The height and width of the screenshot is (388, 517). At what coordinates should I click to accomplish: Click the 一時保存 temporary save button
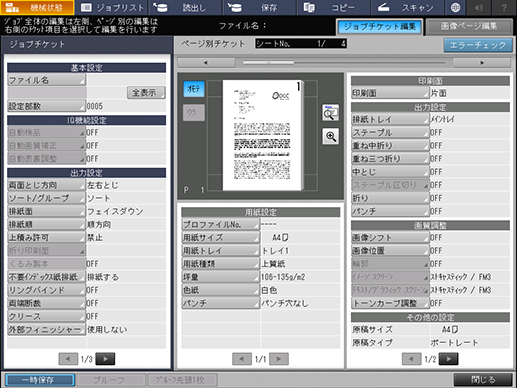(x=40, y=380)
